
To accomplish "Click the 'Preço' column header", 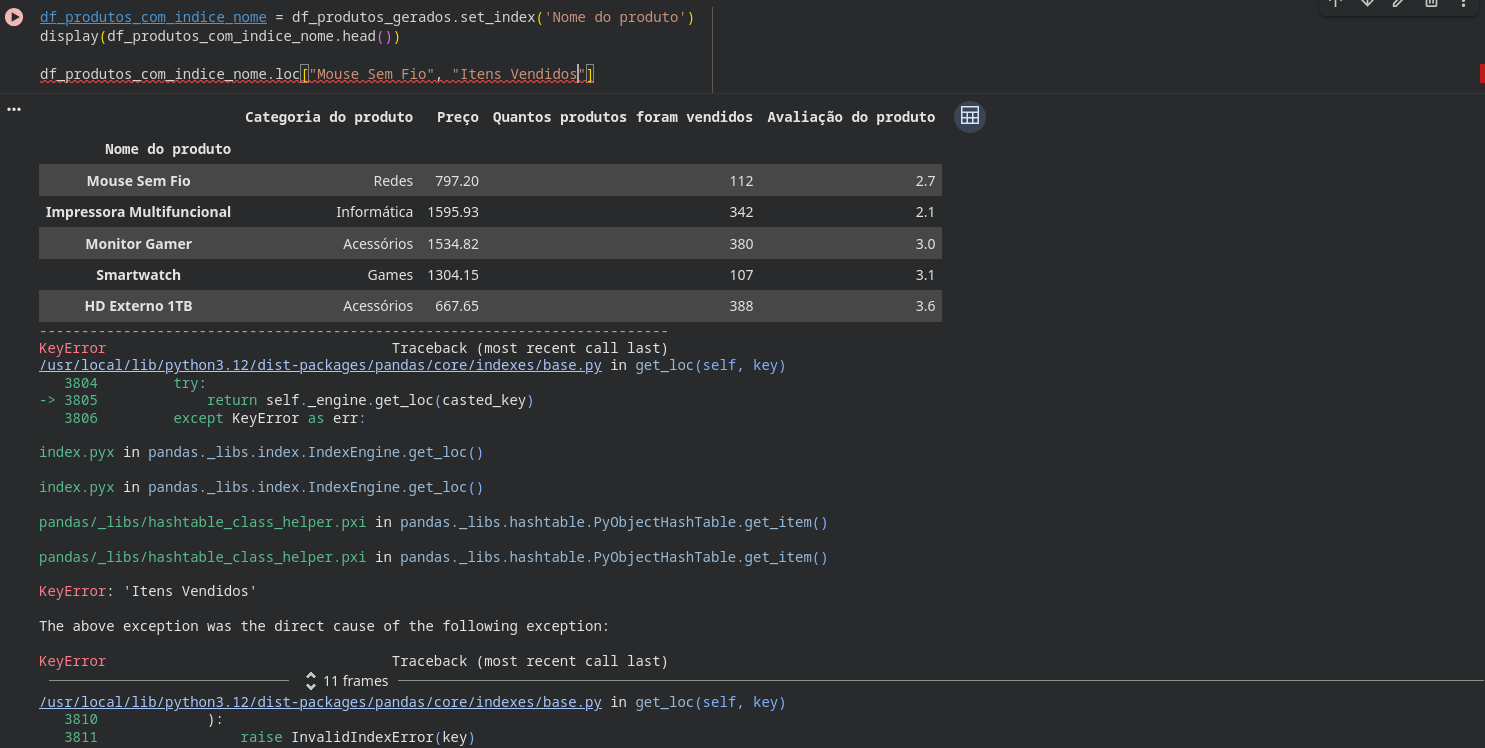I will [457, 118].
